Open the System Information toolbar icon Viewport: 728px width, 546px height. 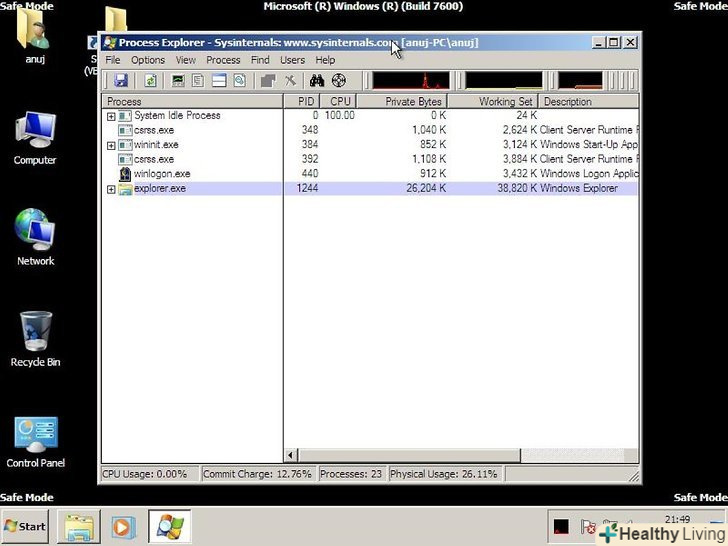tap(178, 80)
